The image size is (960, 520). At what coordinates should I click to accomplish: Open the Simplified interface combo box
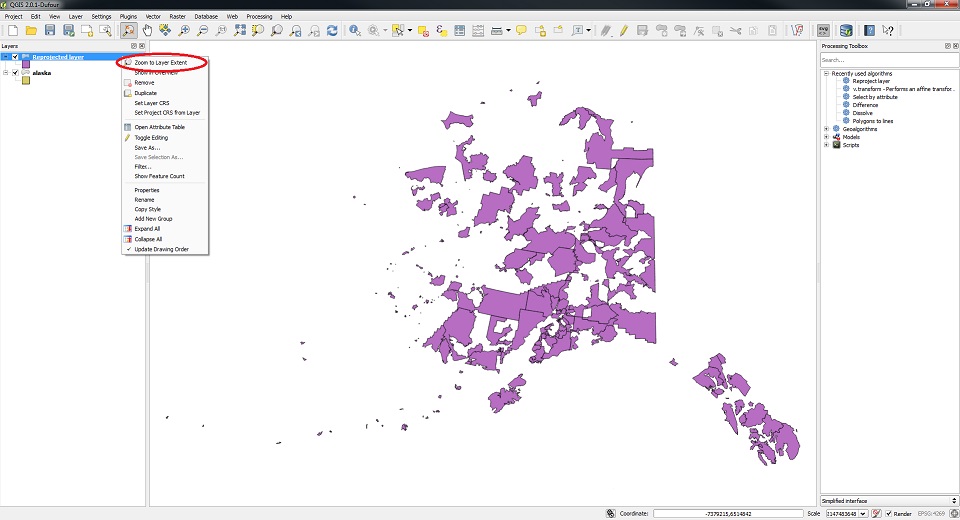coord(889,500)
